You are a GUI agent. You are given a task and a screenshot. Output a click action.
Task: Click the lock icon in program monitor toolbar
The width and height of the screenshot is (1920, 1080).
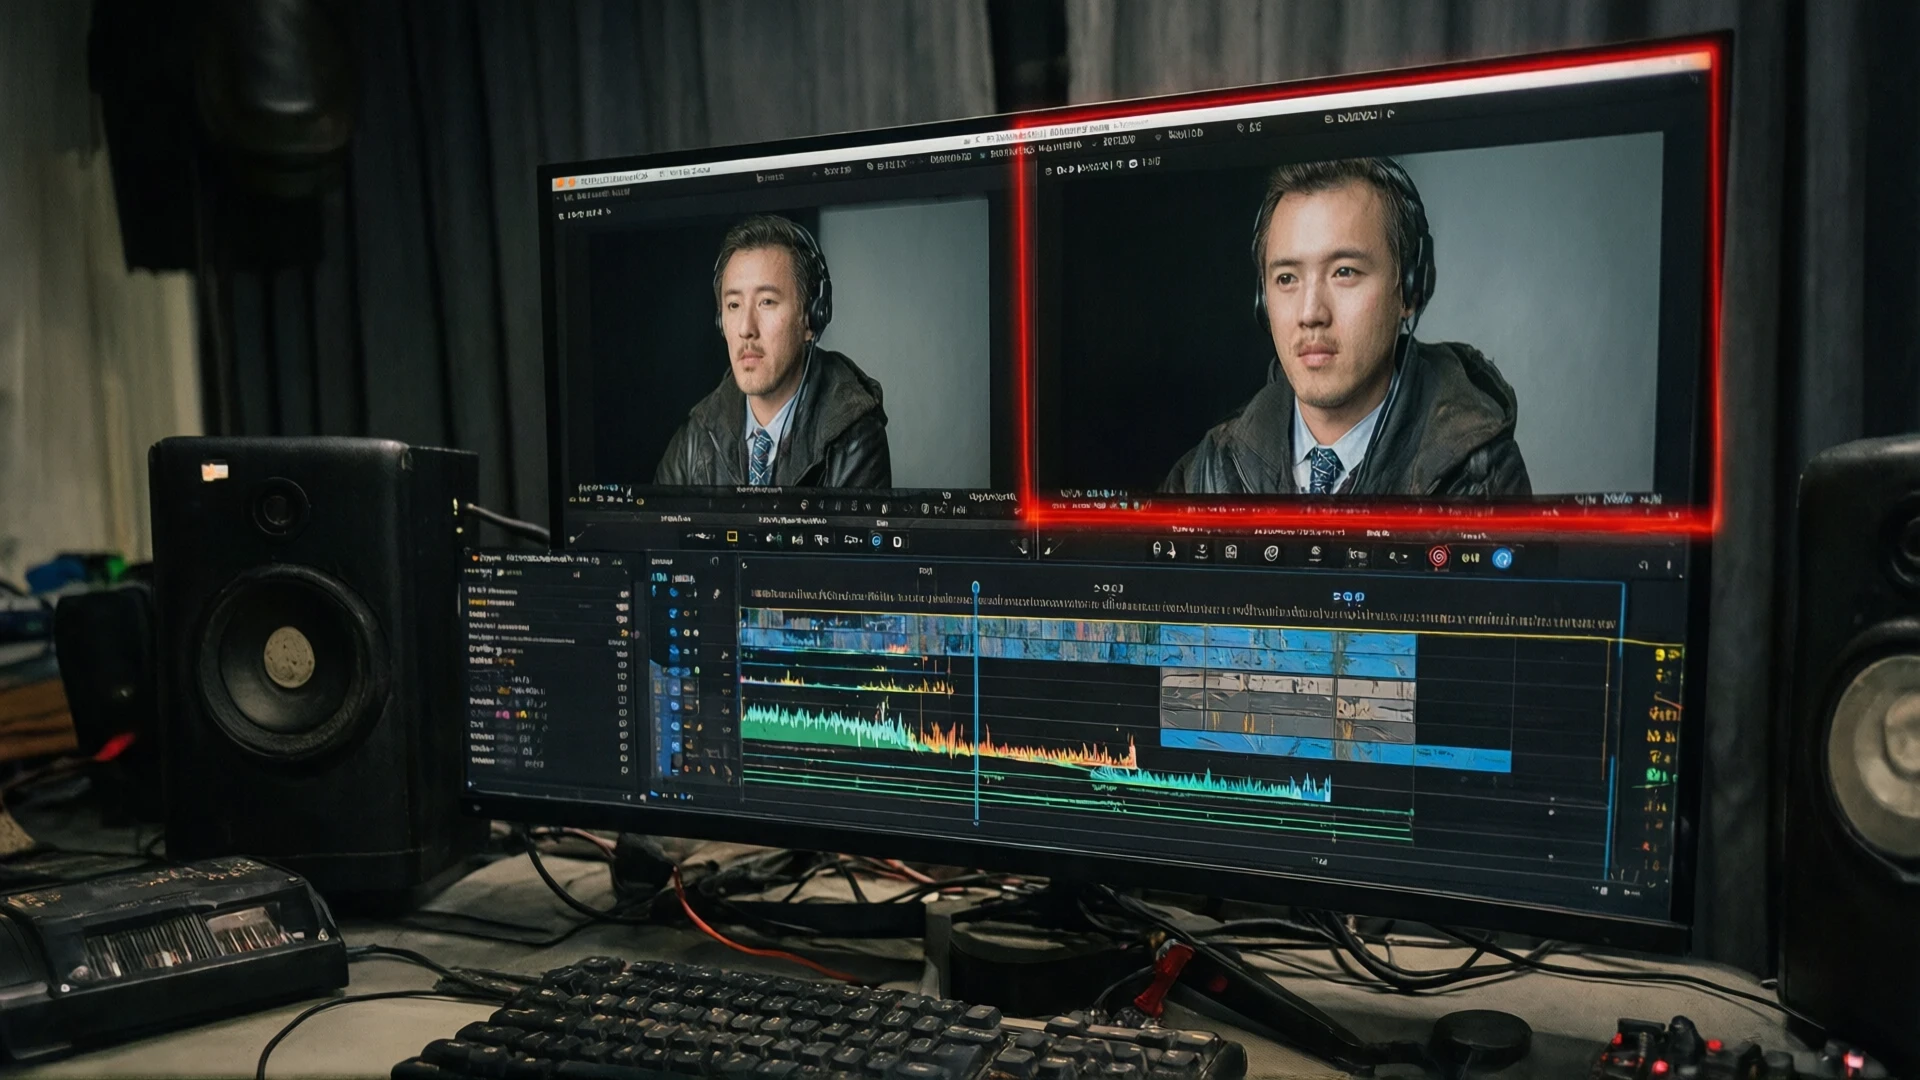(x=1157, y=550)
